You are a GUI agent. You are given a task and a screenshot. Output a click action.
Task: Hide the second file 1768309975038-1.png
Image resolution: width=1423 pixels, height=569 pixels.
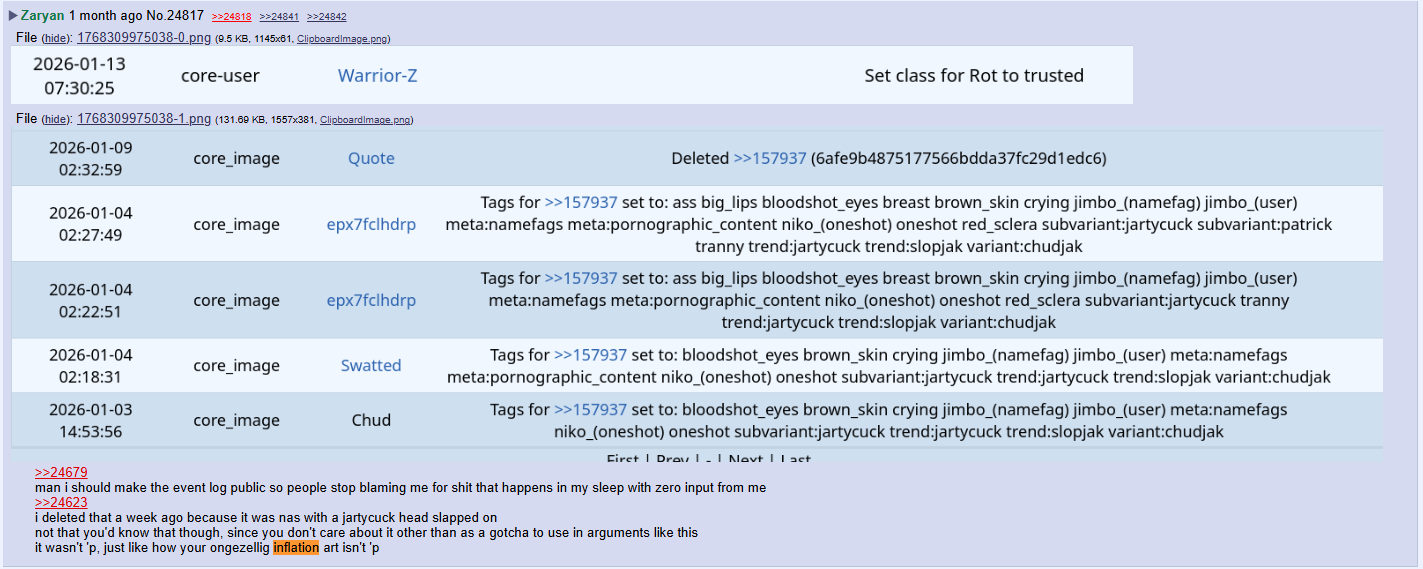[x=56, y=120]
